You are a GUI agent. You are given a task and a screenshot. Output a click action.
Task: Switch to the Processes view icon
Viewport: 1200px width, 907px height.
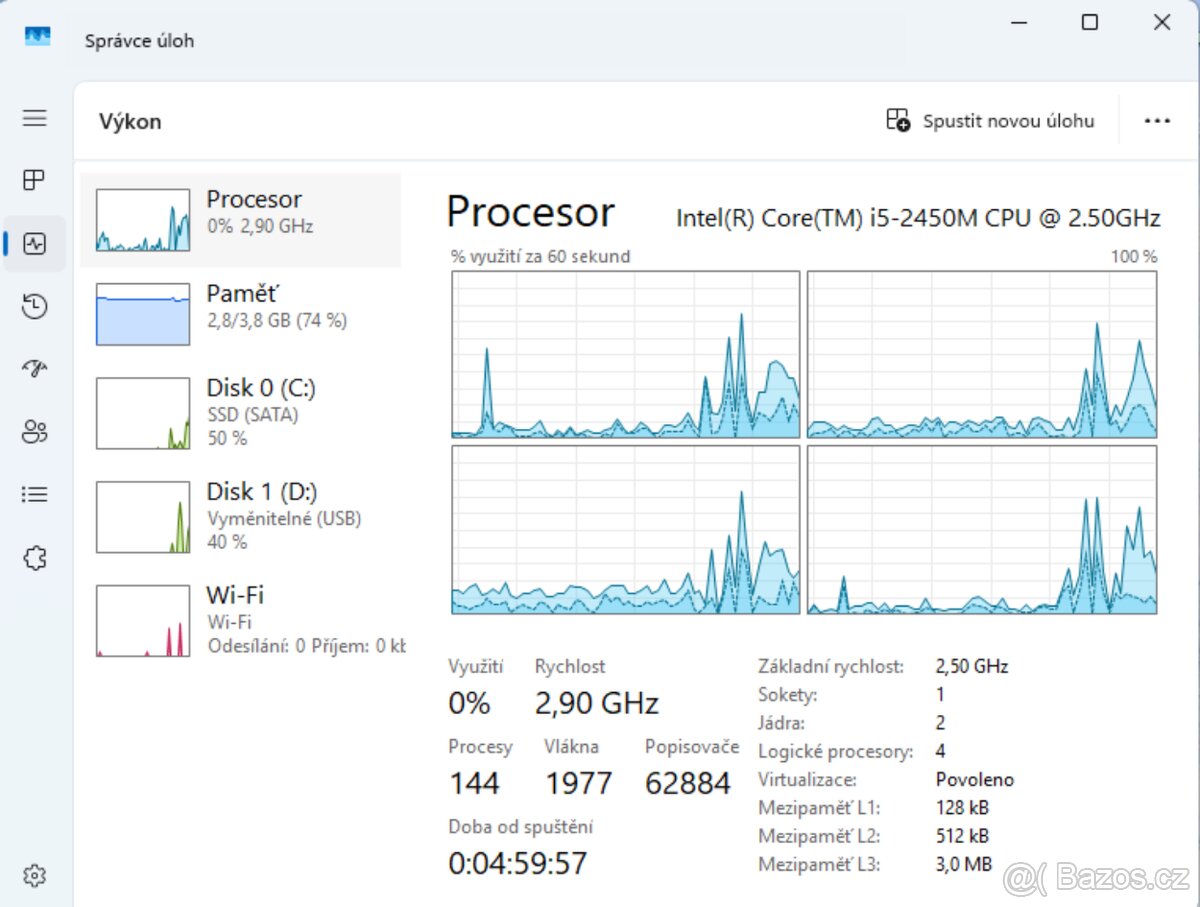click(34, 180)
